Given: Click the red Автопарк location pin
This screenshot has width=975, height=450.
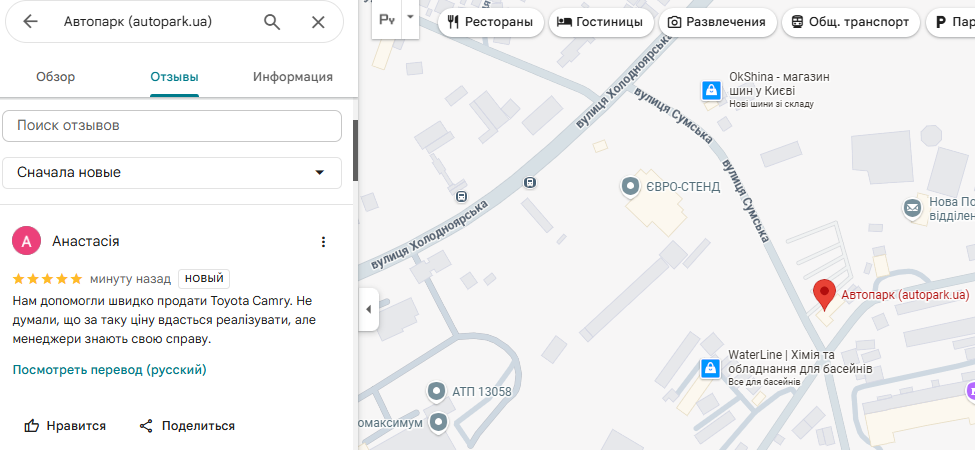Looking at the screenshot, I should [825, 295].
